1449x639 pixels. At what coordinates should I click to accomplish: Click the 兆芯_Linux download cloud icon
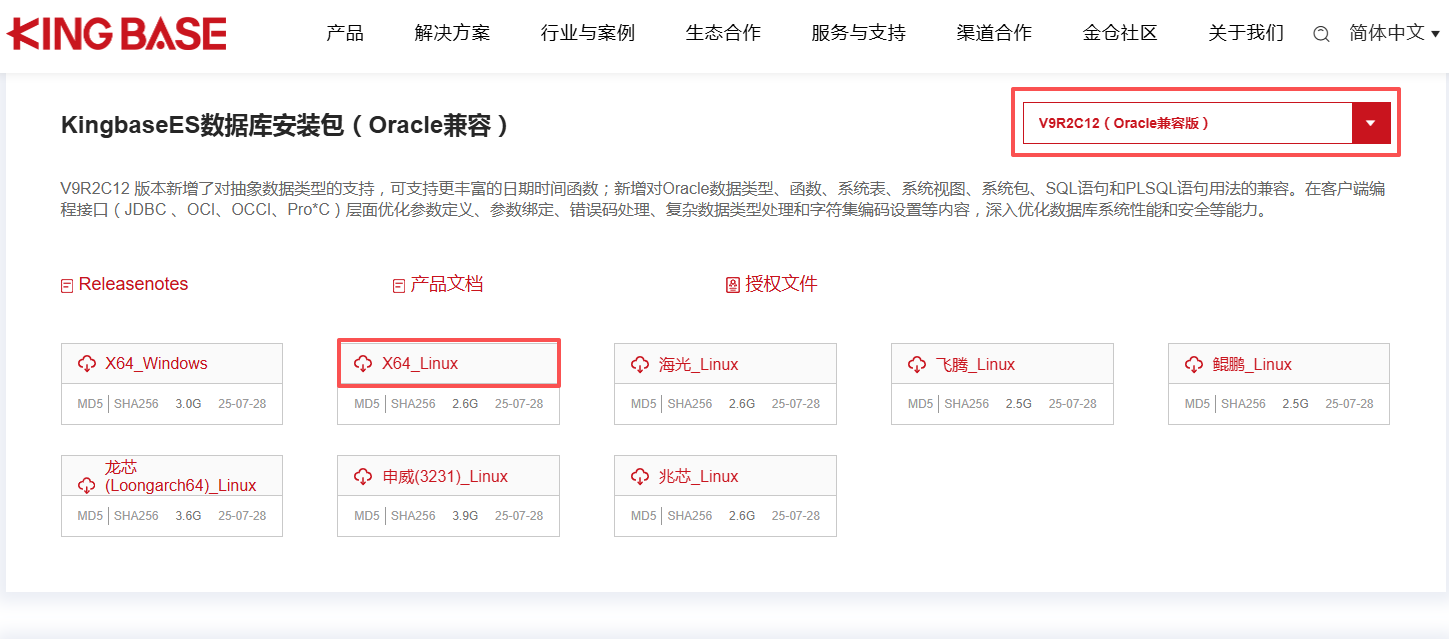click(640, 477)
